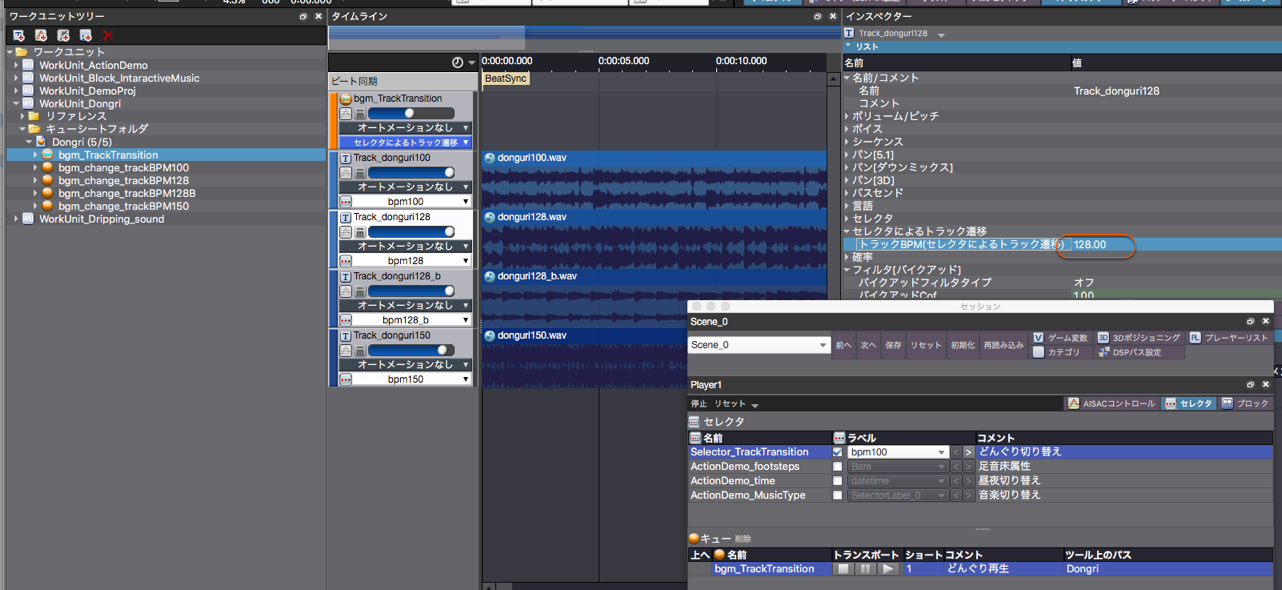Collapse セレクタによるトラック遷移 section in Inspector
This screenshot has height=590, width=1282.
point(847,231)
